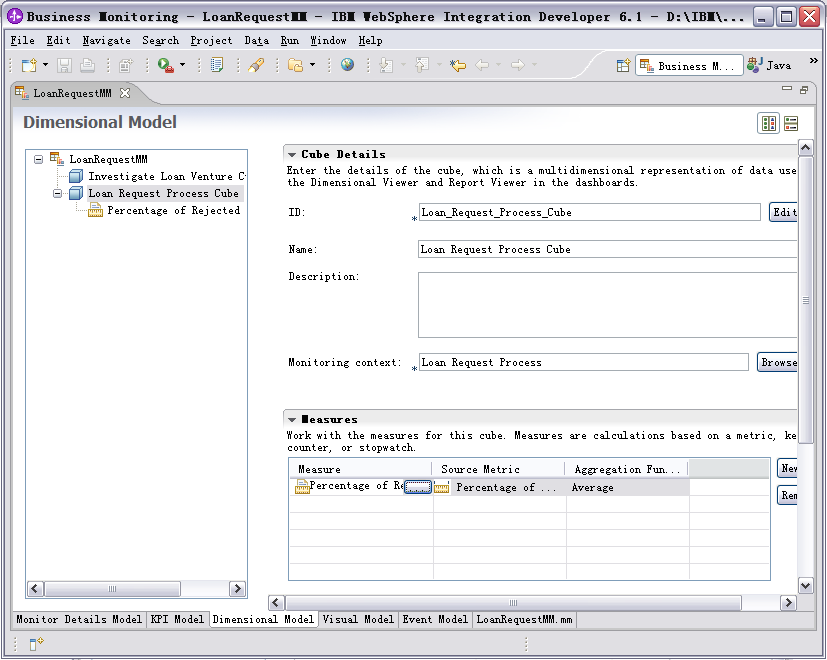
Task: Click the cube ID input field
Action: click(589, 212)
